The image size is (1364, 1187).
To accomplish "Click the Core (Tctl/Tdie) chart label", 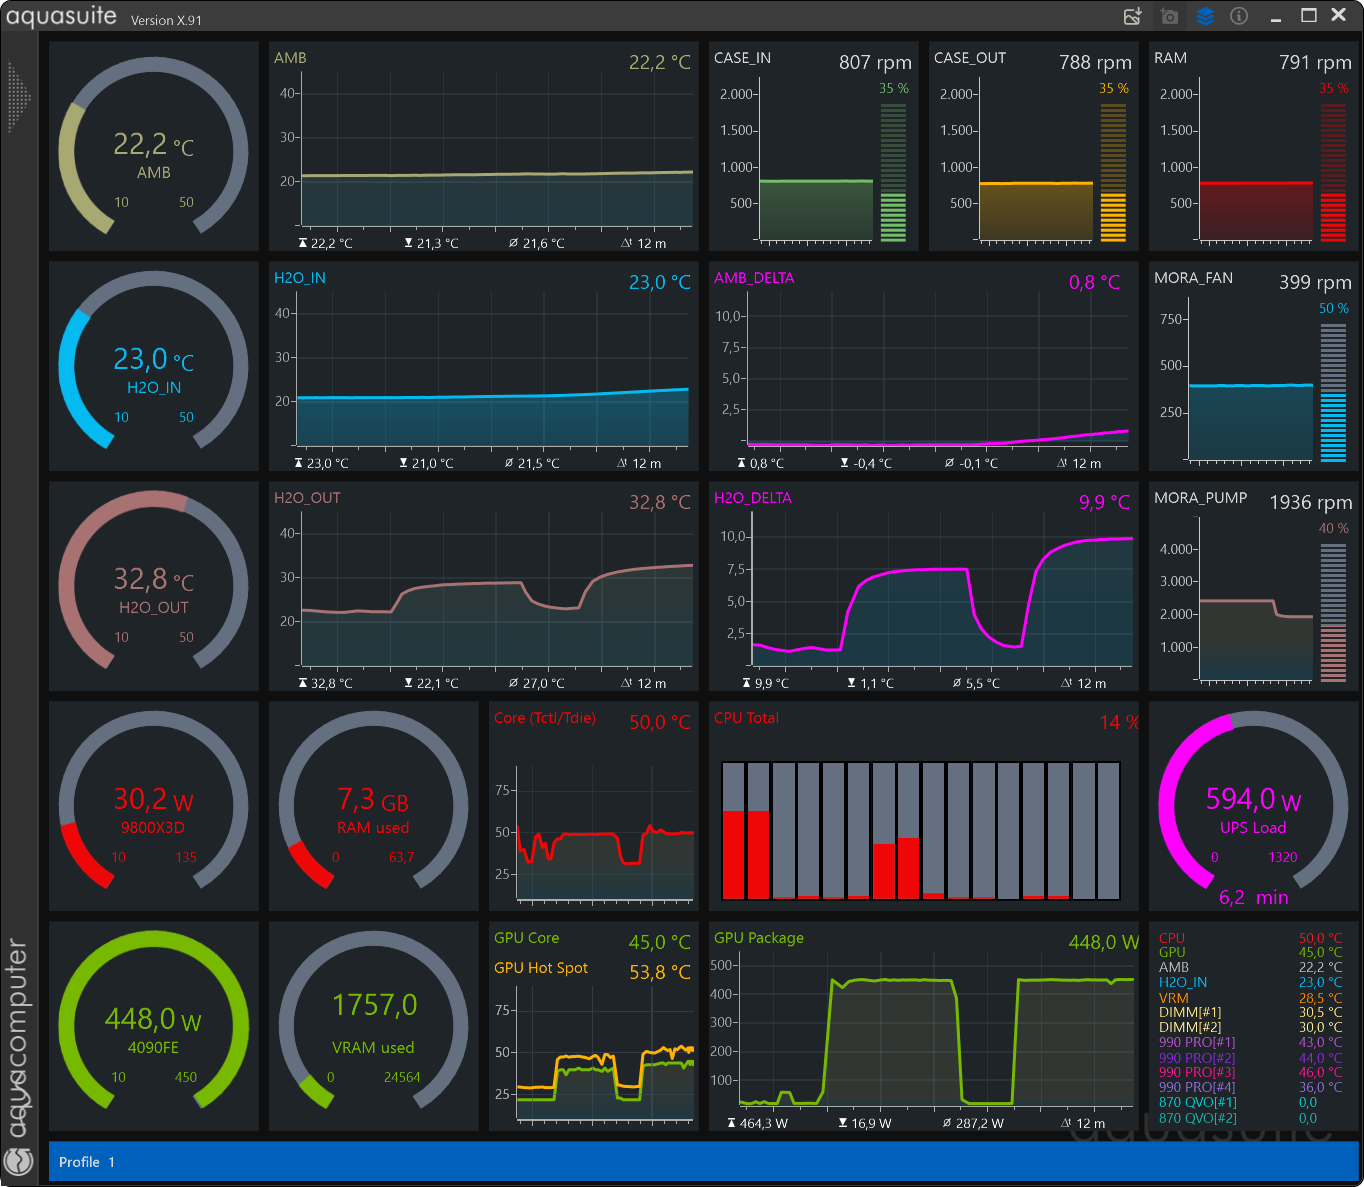I will [545, 718].
